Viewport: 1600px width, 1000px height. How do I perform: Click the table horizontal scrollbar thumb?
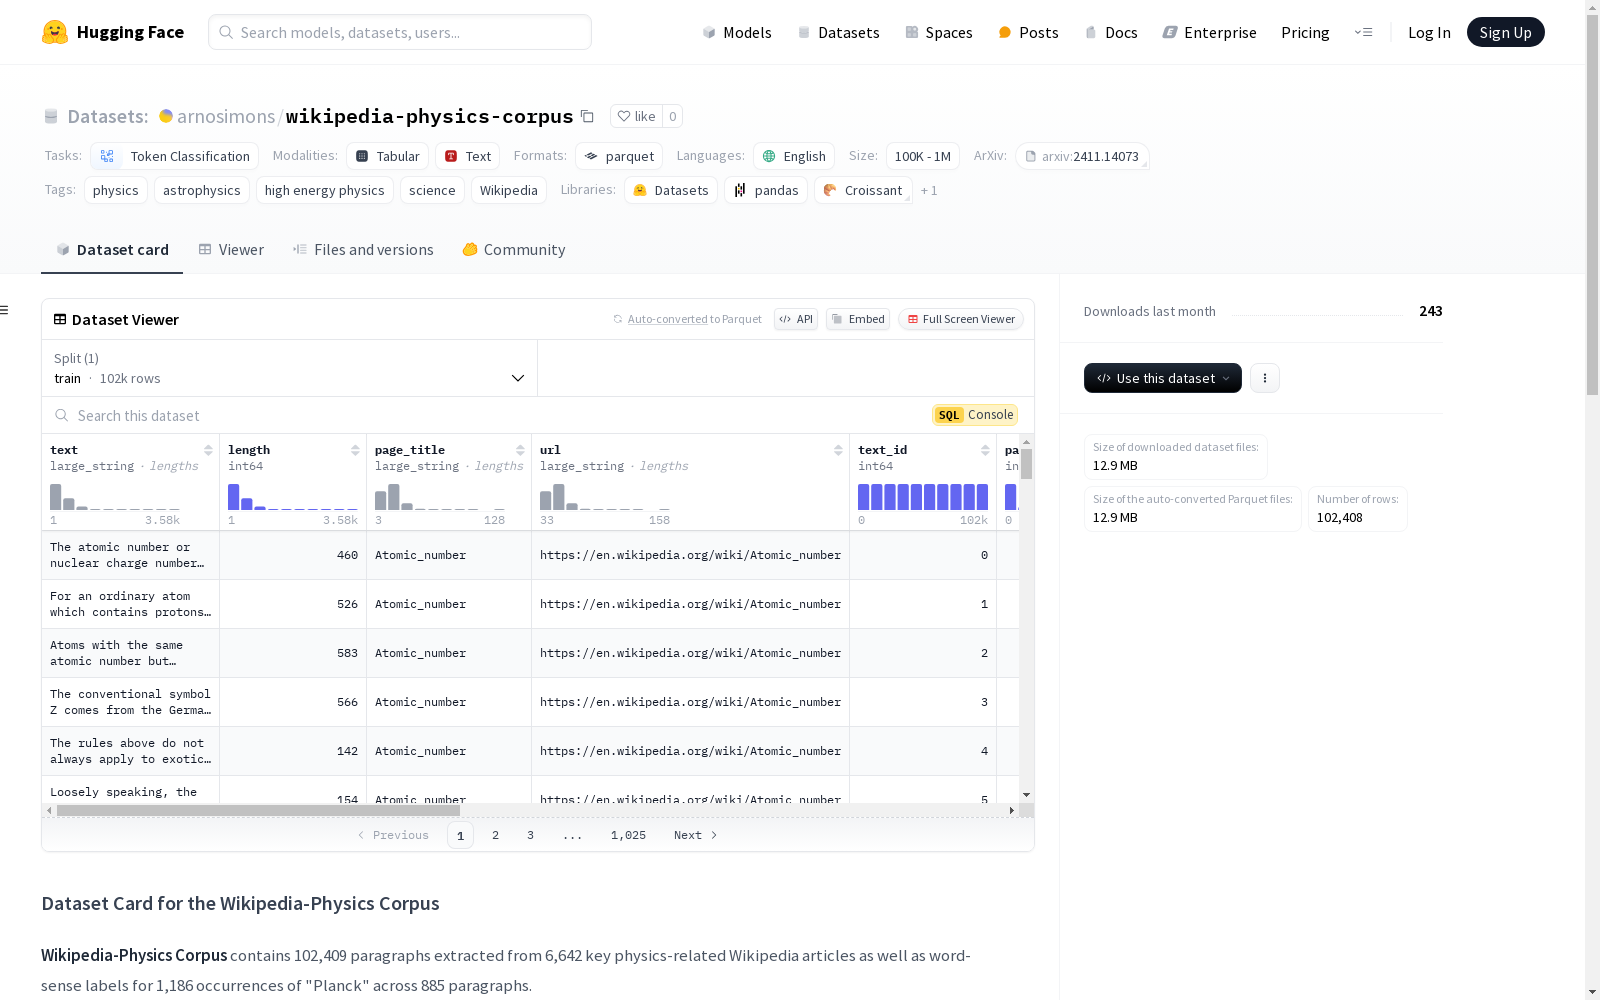pos(258,810)
